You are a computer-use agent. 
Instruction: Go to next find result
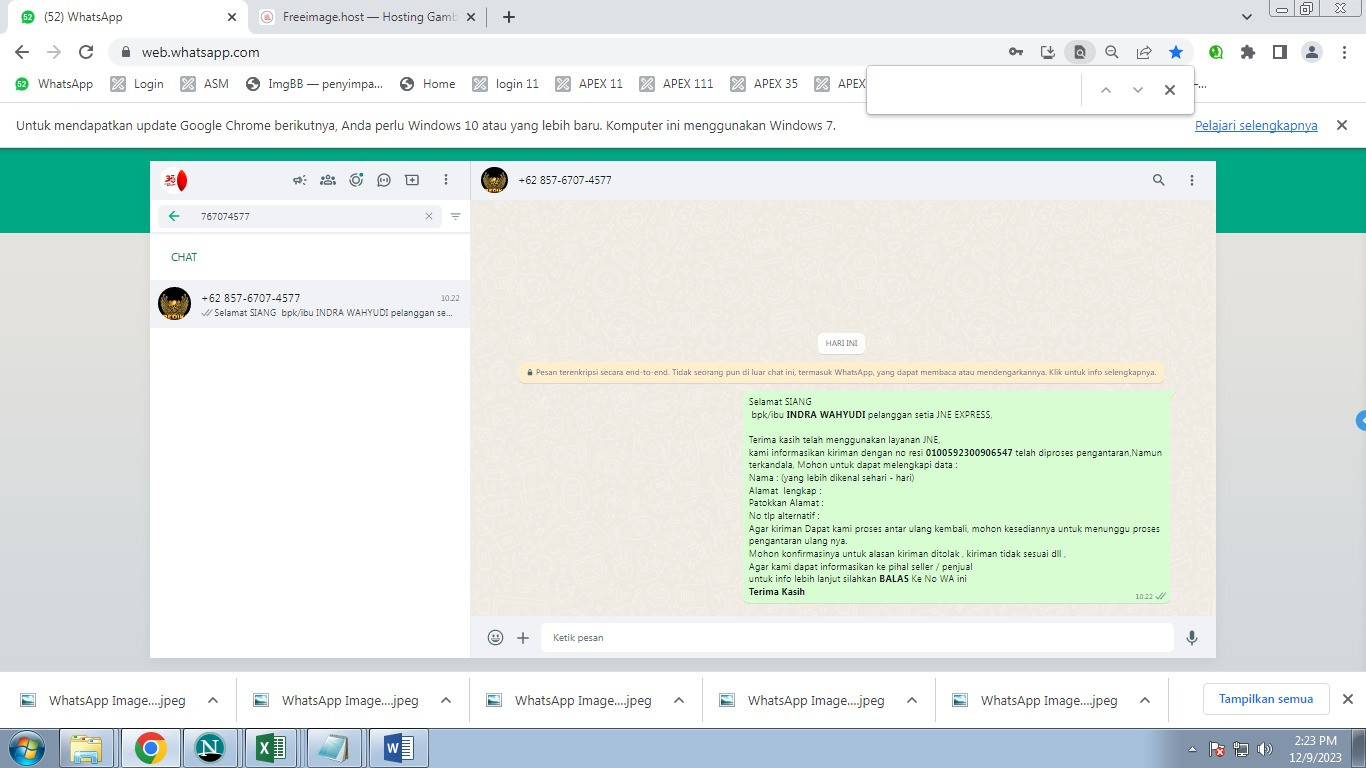tap(1137, 90)
